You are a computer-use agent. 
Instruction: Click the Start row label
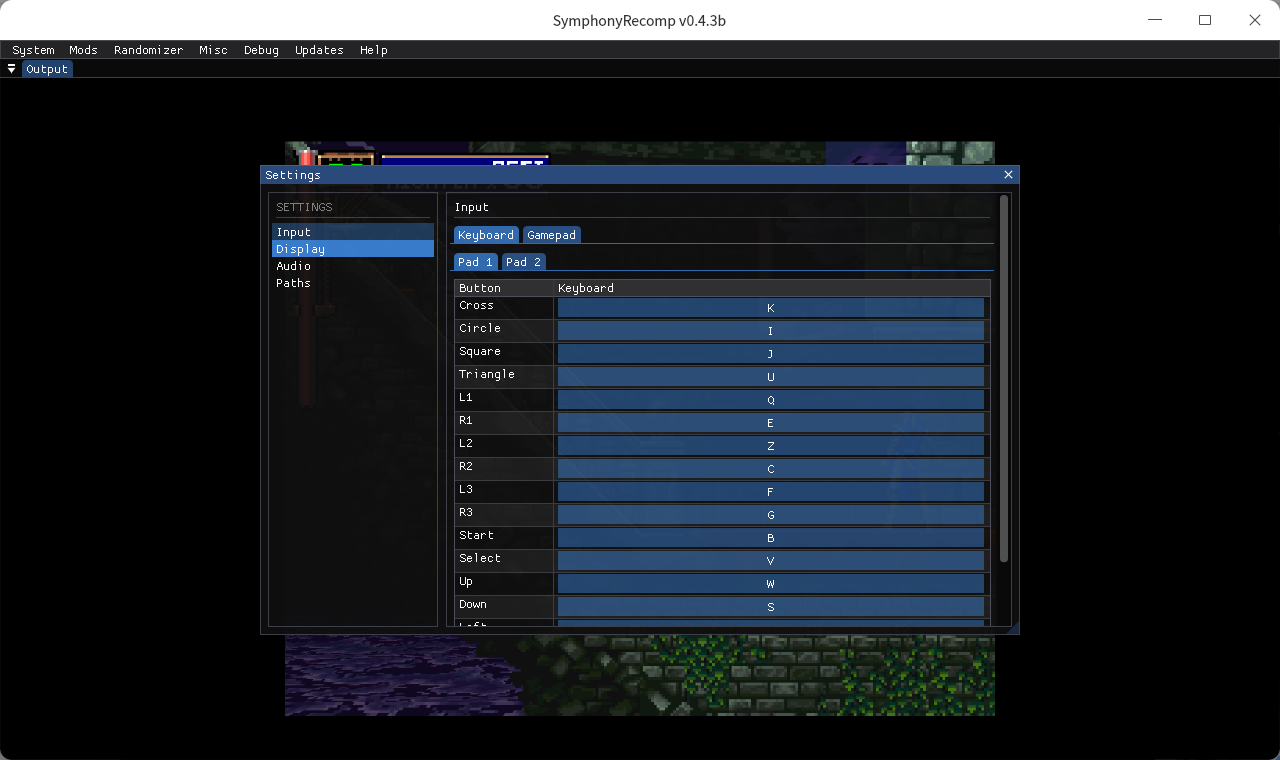point(476,535)
